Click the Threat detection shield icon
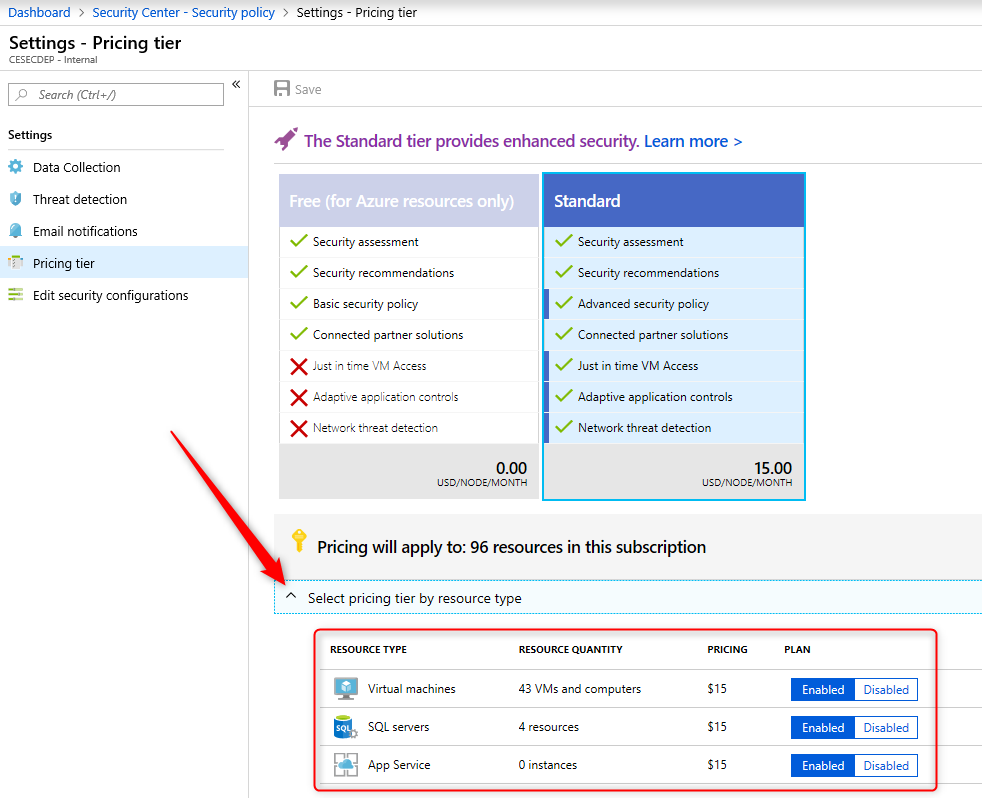 click(16, 199)
